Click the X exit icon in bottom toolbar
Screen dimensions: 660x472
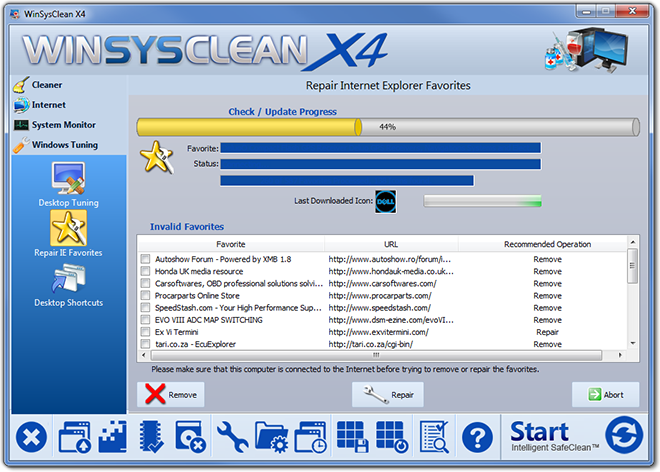click(x=32, y=437)
